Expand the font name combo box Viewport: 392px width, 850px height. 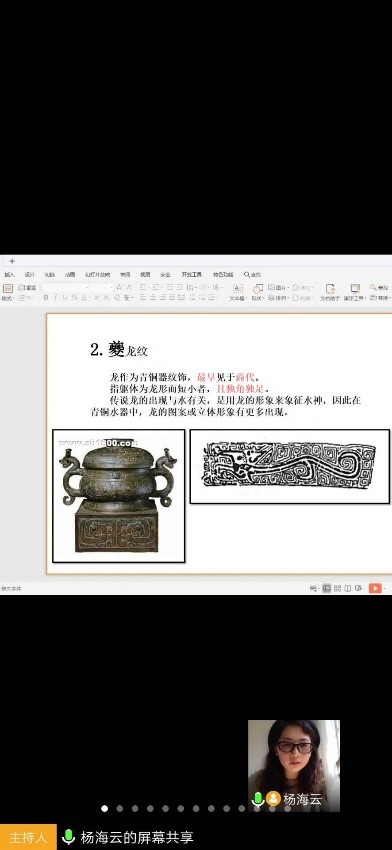(x=65, y=287)
